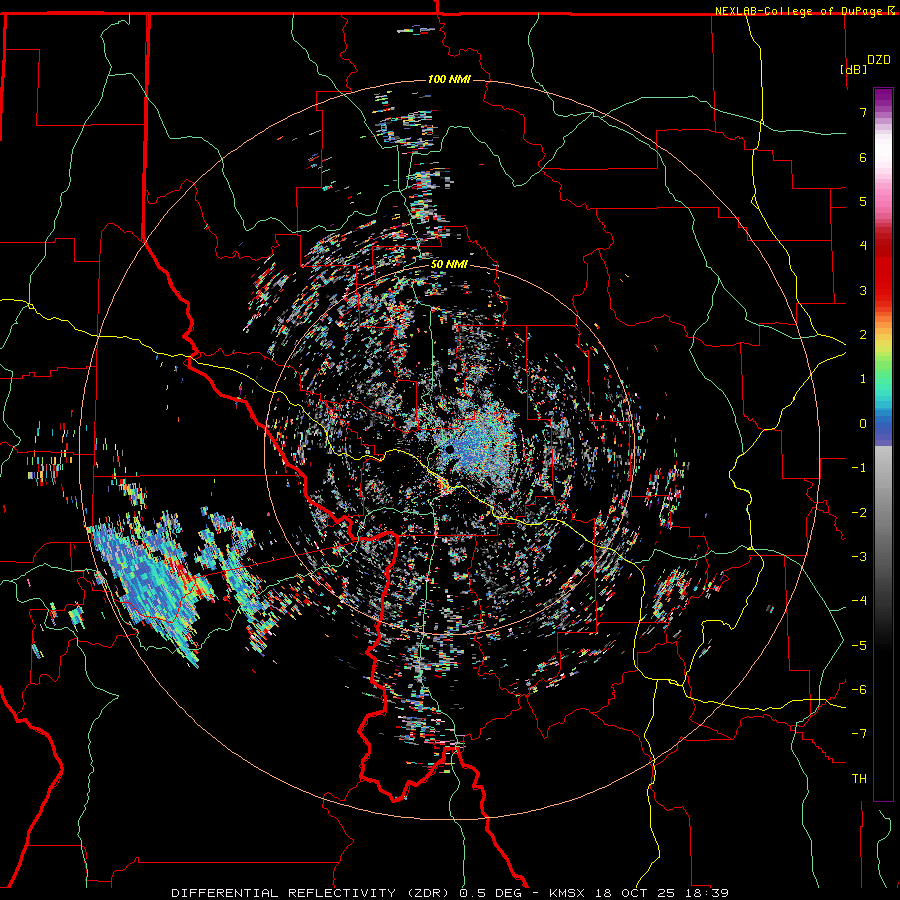This screenshot has height=900, width=900.
Task: Select the 3 value on color scale
Action: [863, 290]
